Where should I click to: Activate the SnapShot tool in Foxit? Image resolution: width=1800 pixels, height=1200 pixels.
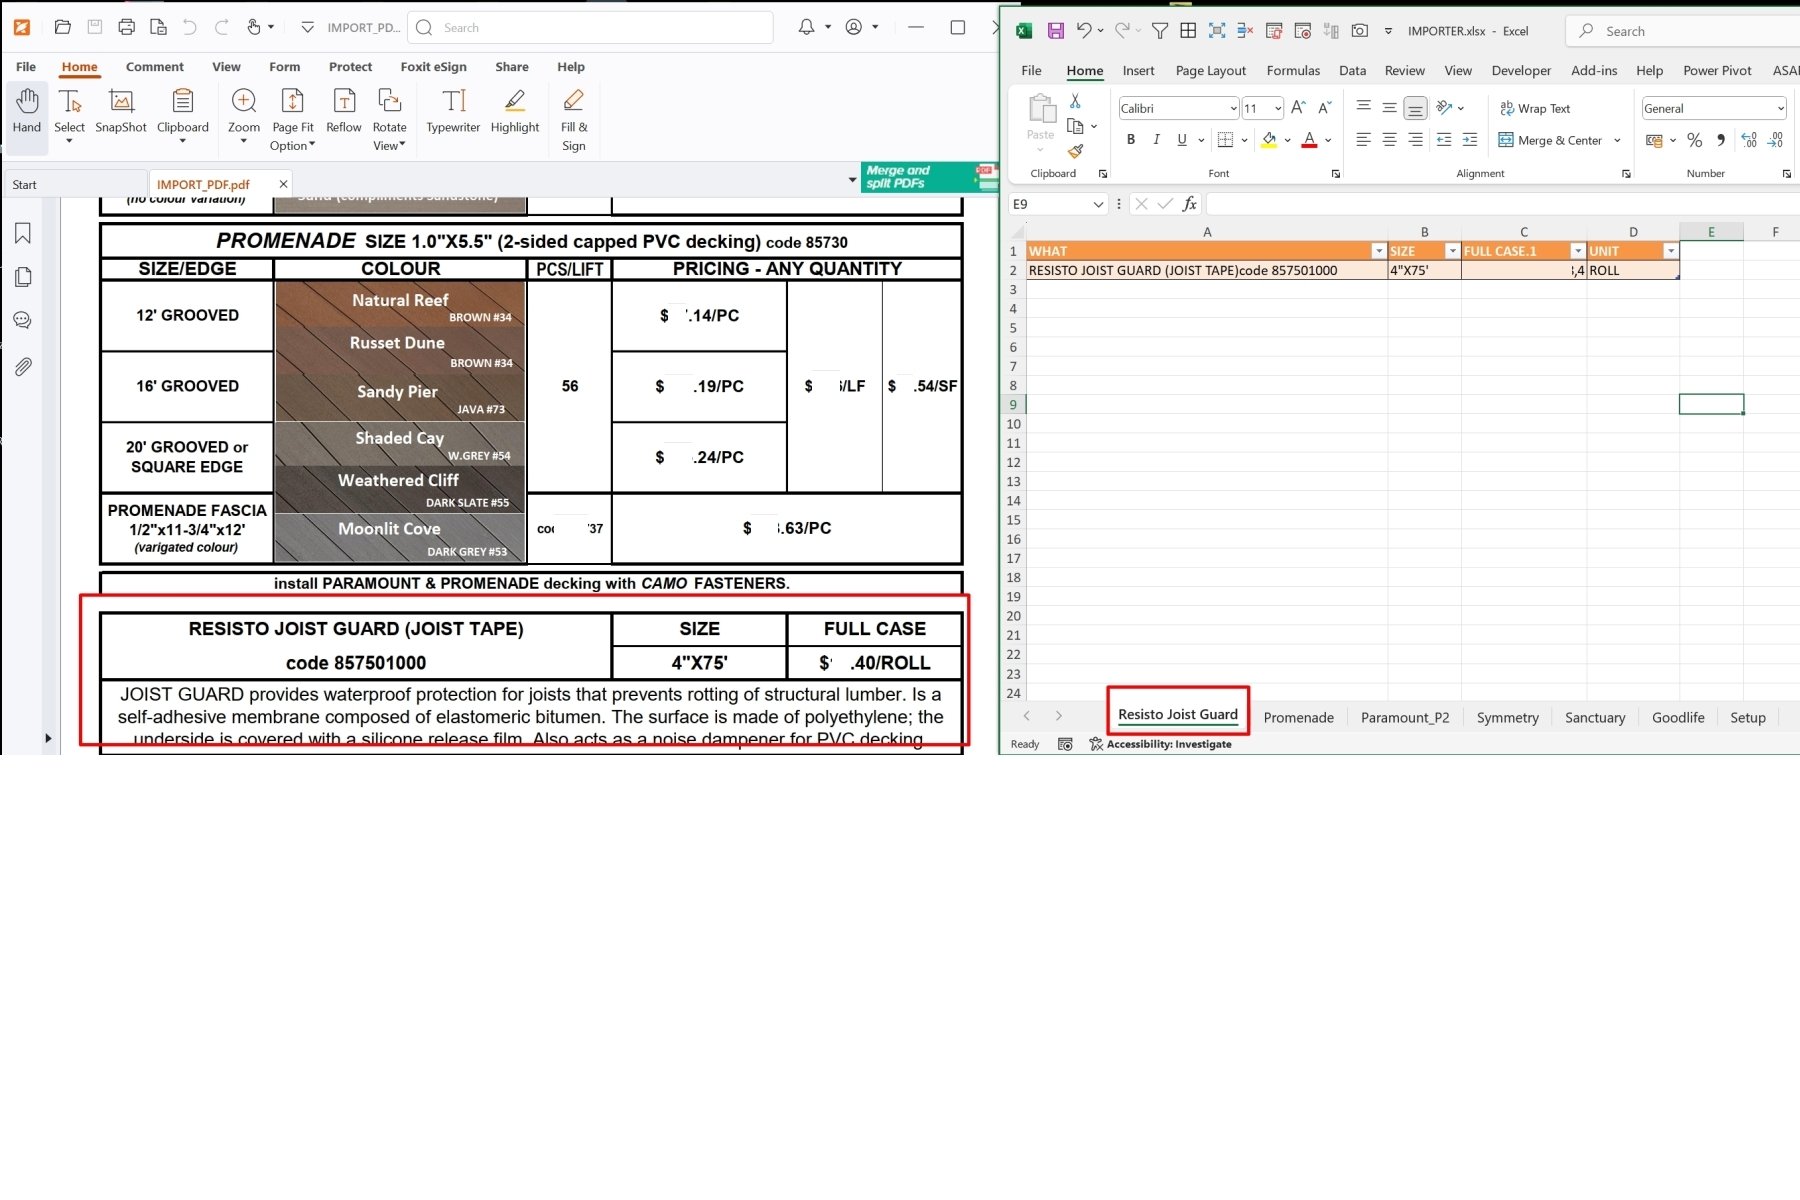click(x=121, y=111)
